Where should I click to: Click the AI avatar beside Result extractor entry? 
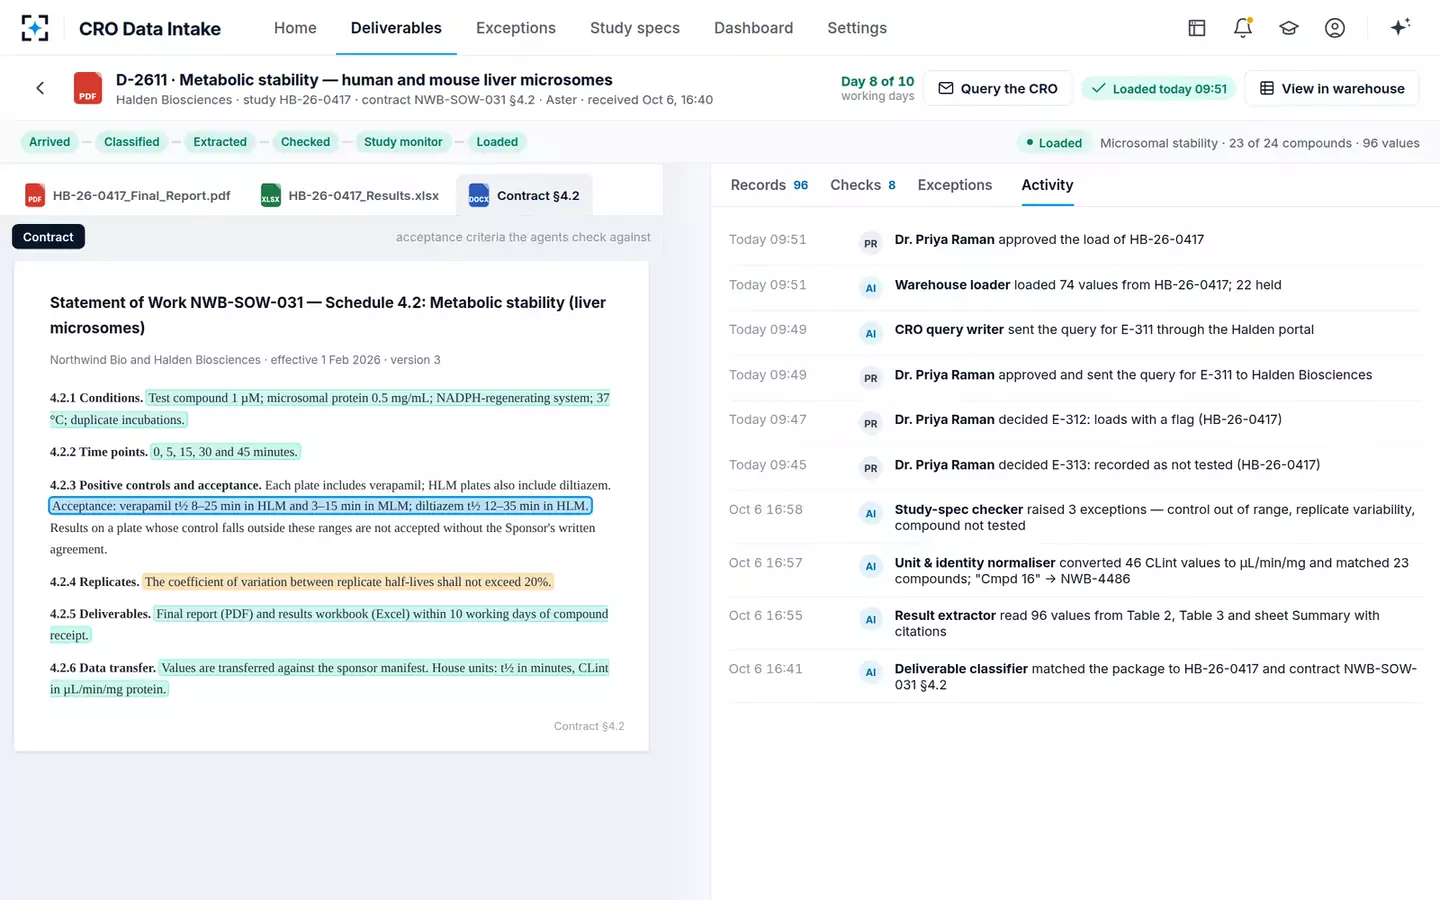(x=870, y=619)
